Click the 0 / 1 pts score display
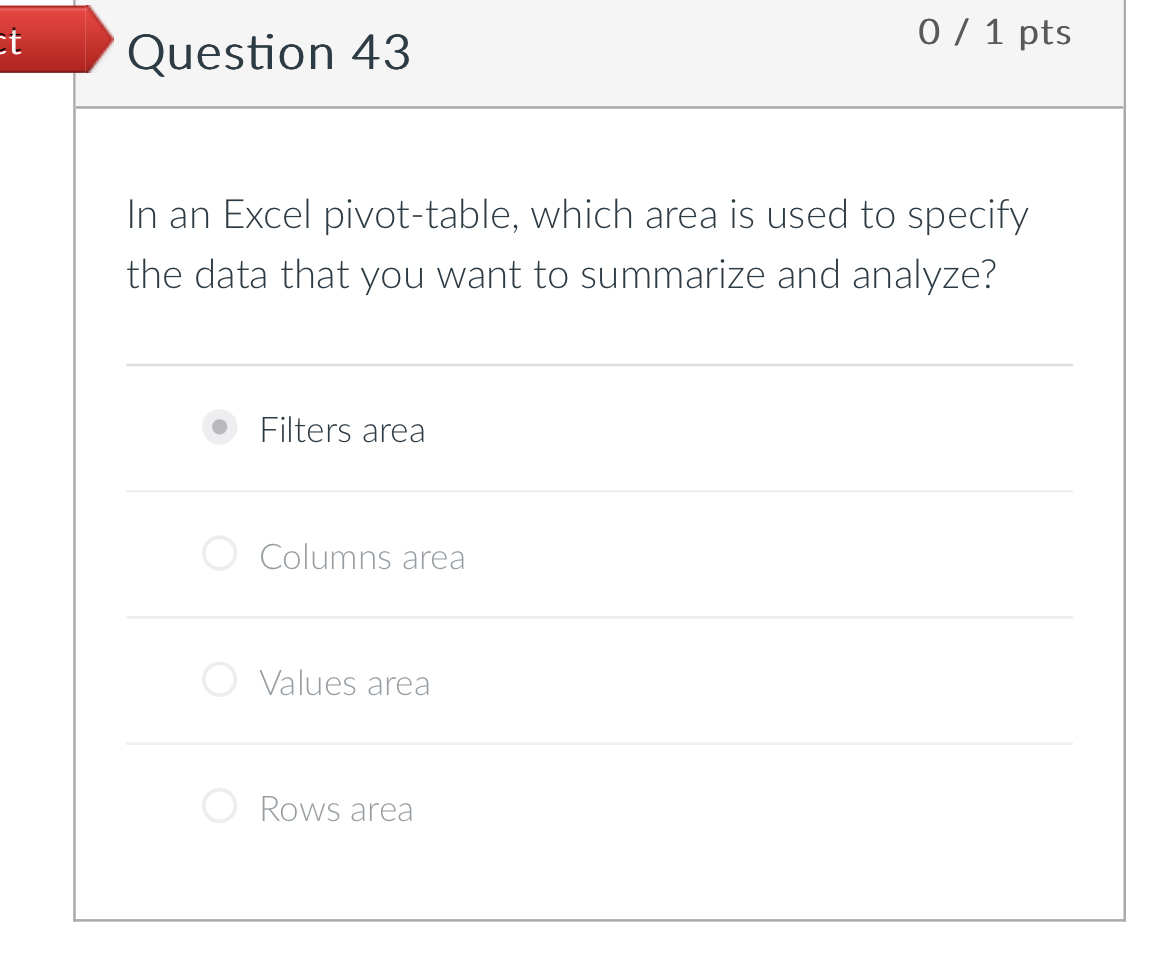 [x=994, y=32]
